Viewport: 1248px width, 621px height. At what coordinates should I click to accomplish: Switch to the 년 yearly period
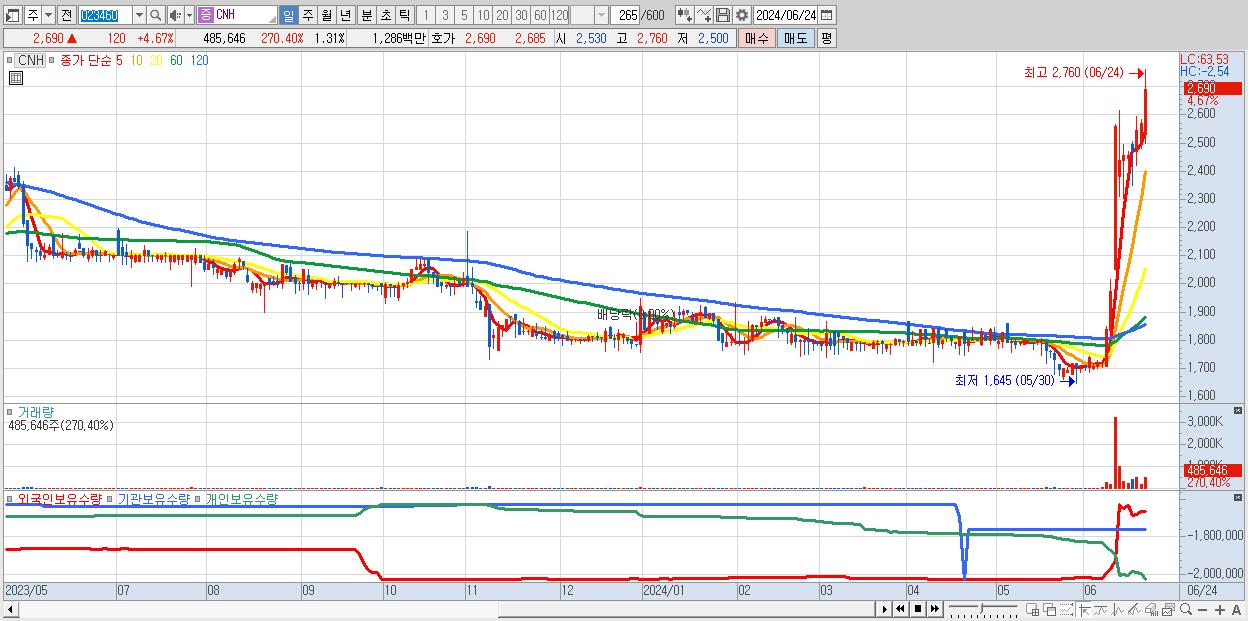[345, 15]
